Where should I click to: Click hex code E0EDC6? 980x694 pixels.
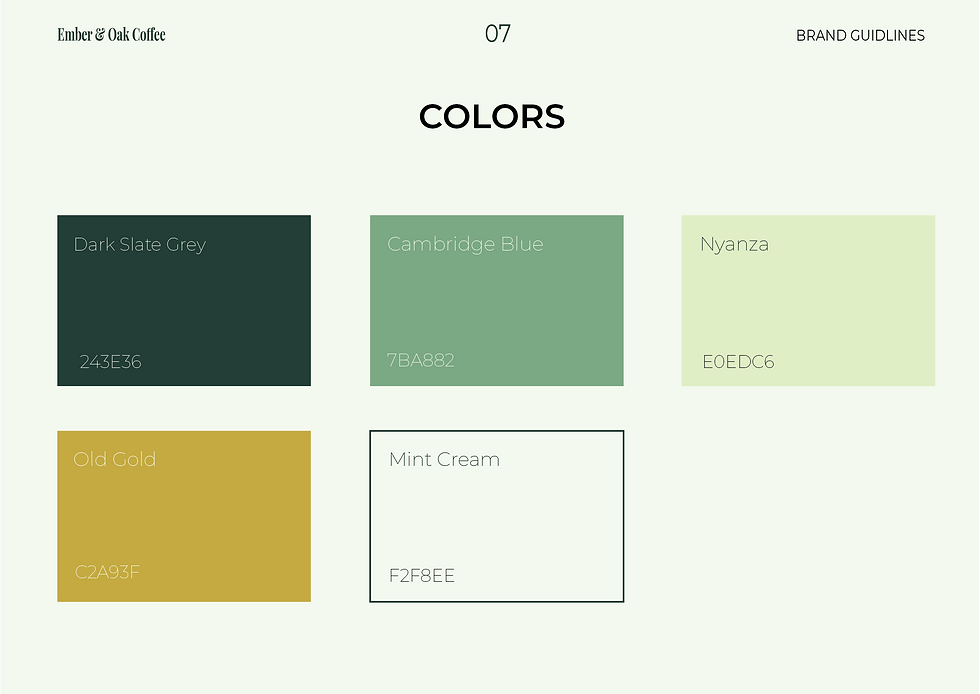coord(738,361)
